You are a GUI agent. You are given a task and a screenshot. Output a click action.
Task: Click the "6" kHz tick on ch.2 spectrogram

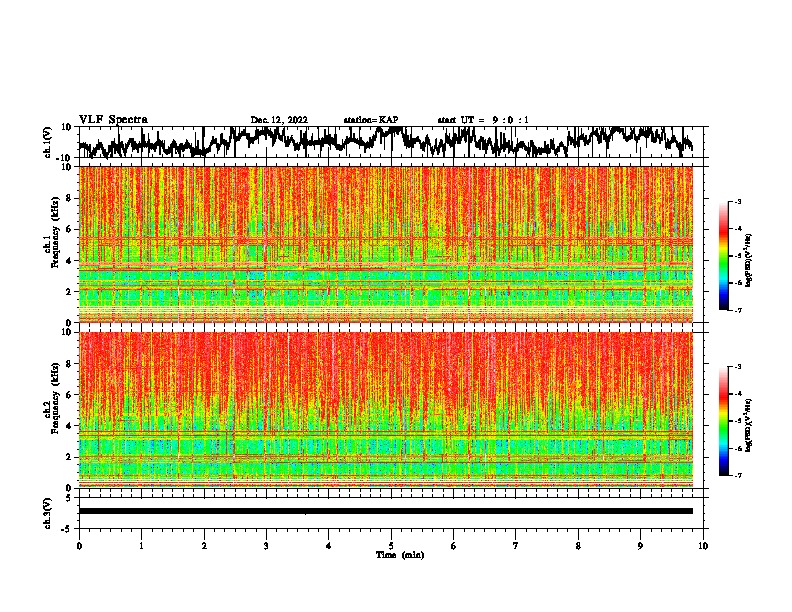(70, 394)
